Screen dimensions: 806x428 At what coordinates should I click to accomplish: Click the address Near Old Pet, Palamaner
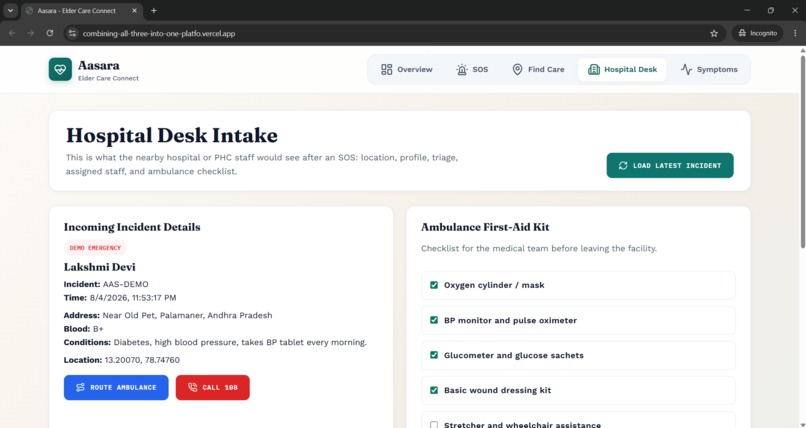(x=187, y=315)
